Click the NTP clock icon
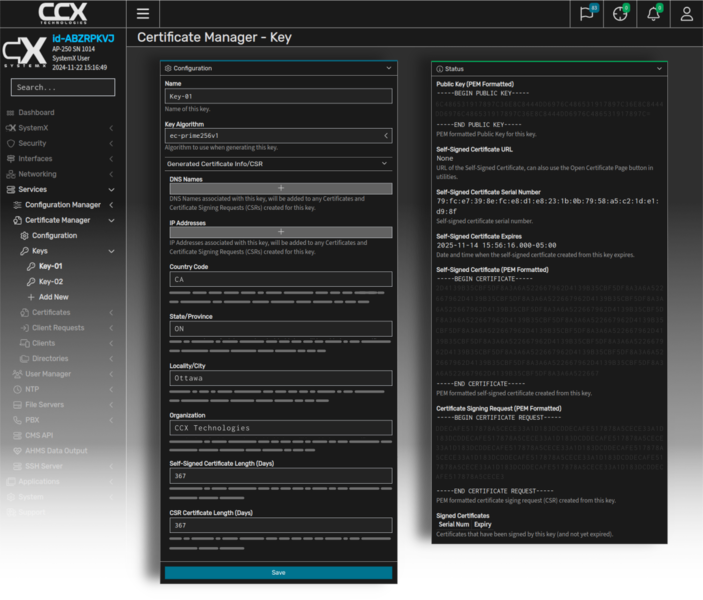 tap(17, 389)
